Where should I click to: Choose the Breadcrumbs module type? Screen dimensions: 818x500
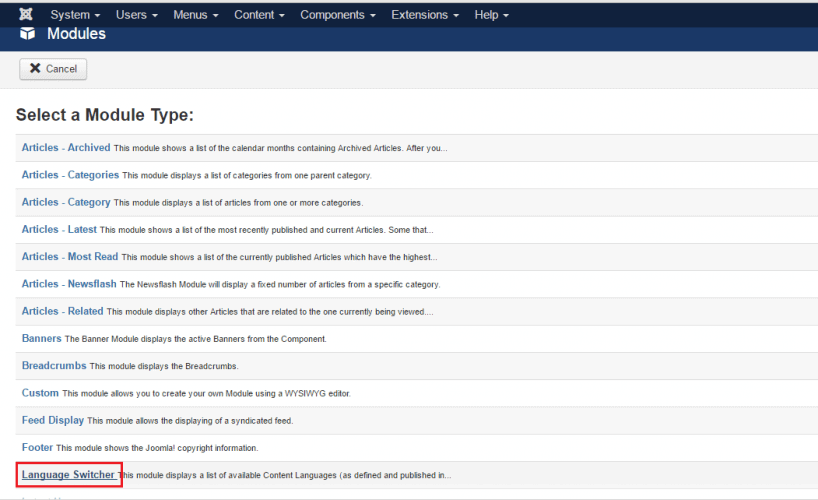pyautogui.click(x=54, y=365)
